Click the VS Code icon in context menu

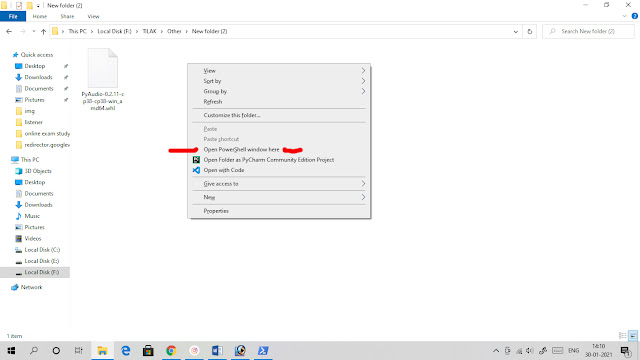click(x=196, y=170)
